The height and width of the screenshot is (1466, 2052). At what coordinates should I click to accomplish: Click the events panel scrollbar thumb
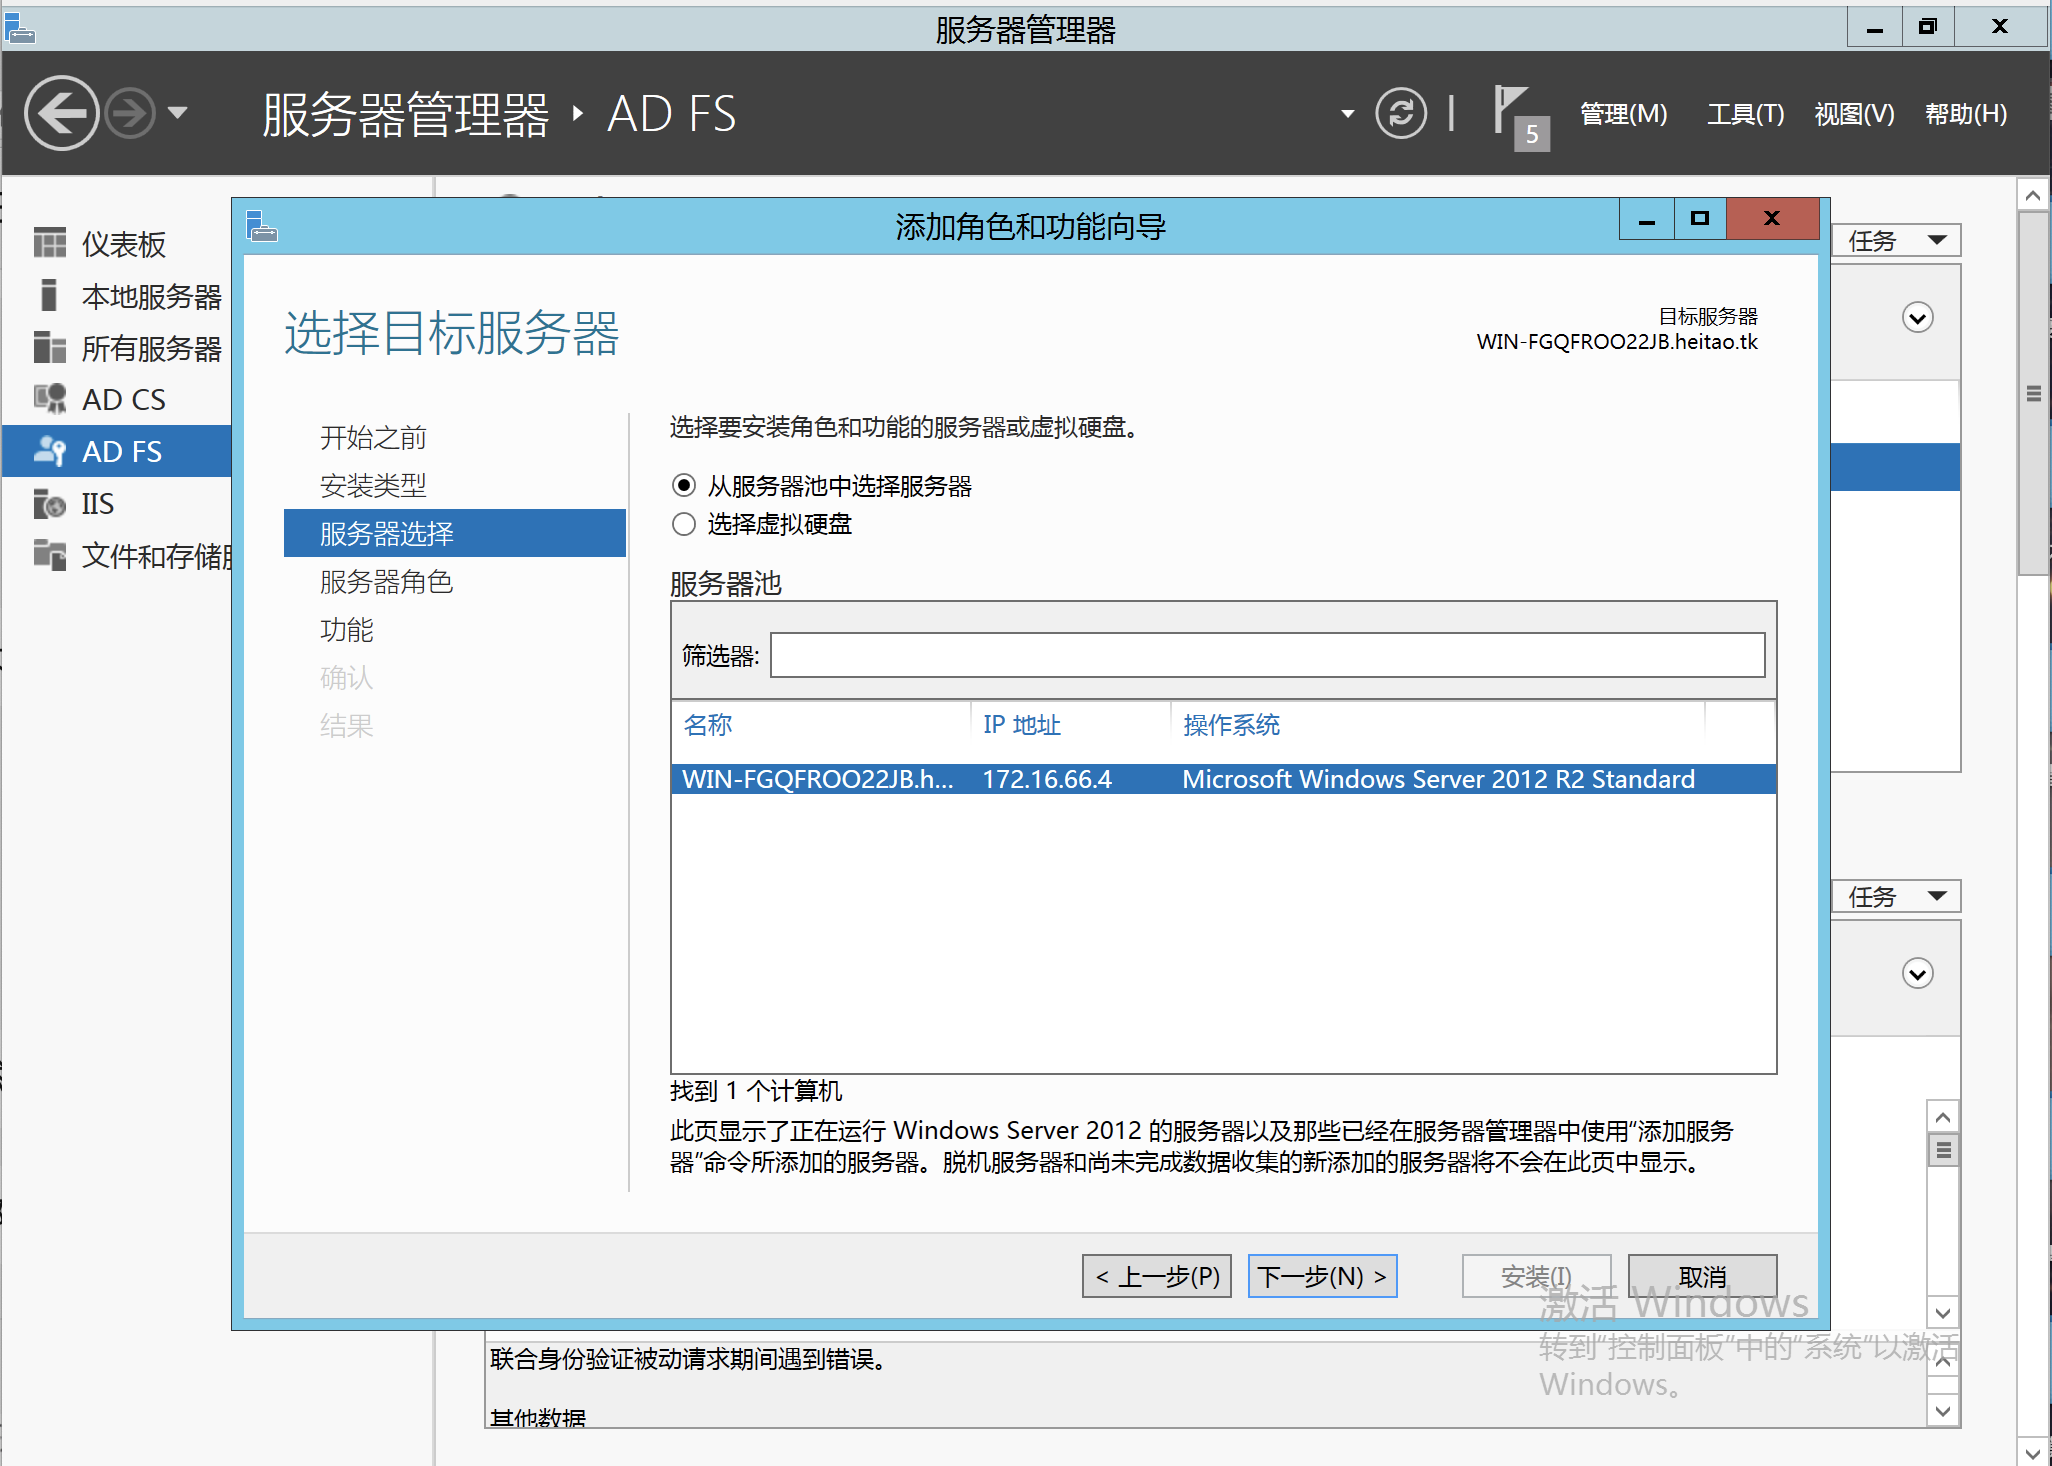(x=1943, y=1150)
